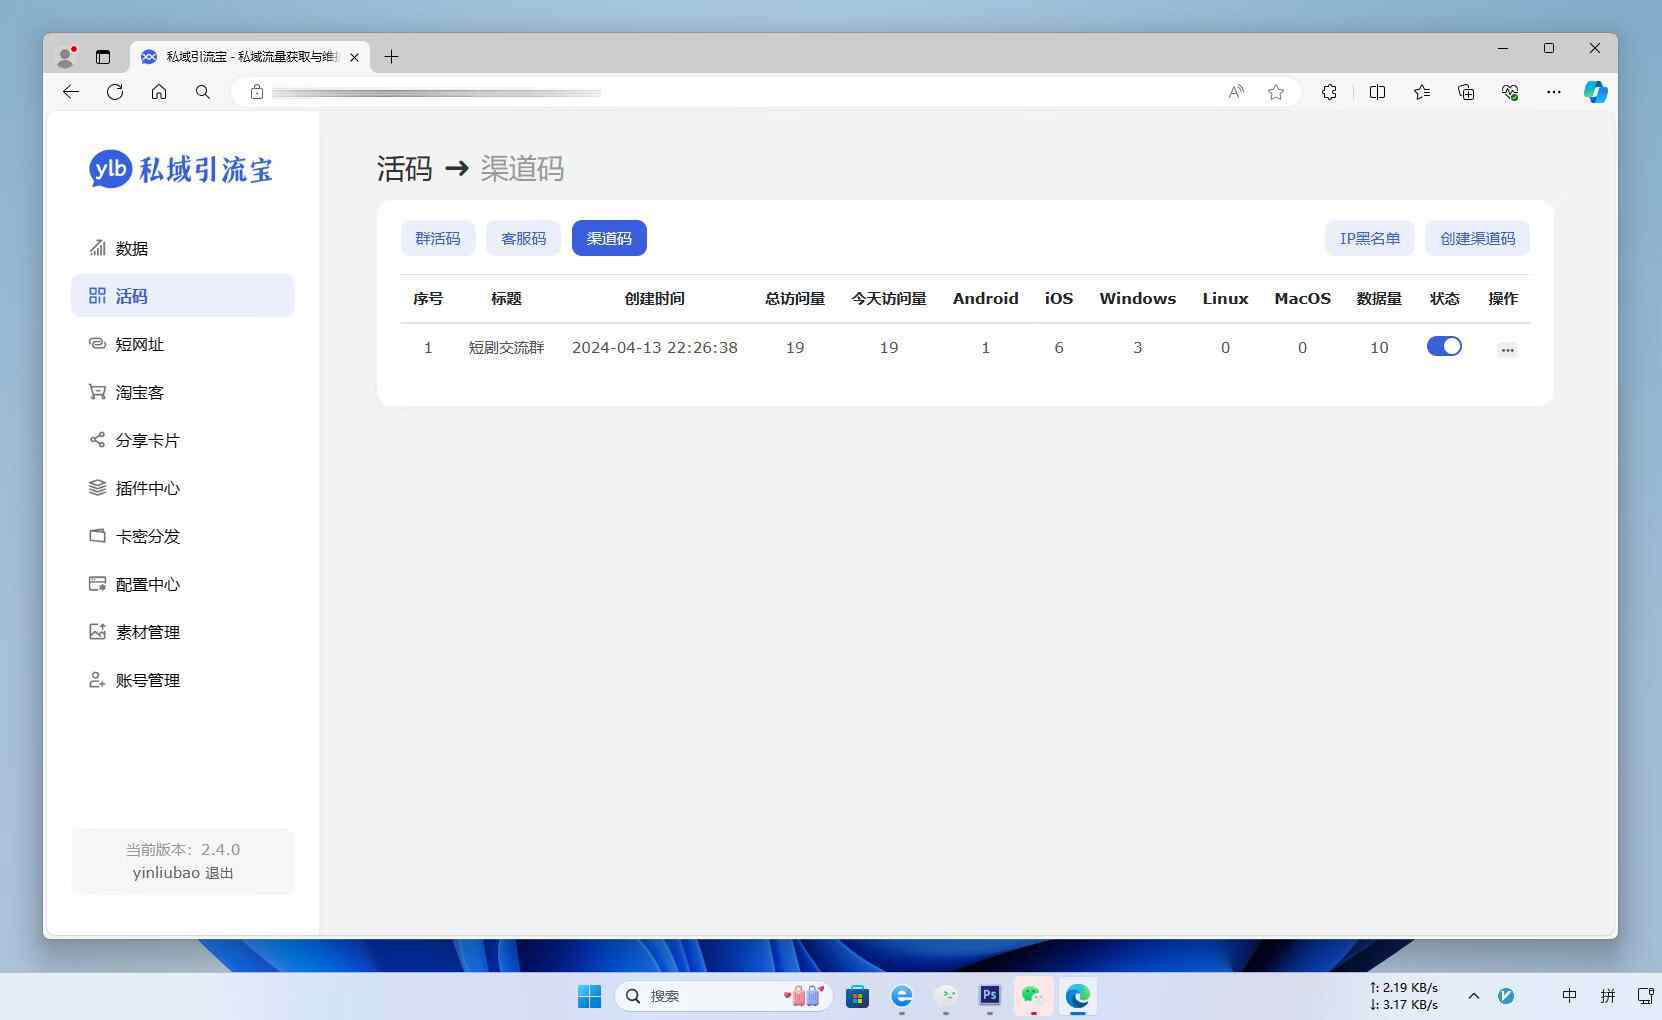The height and width of the screenshot is (1020, 1662).
Task: Click the browser home icon
Action: pos(159,92)
